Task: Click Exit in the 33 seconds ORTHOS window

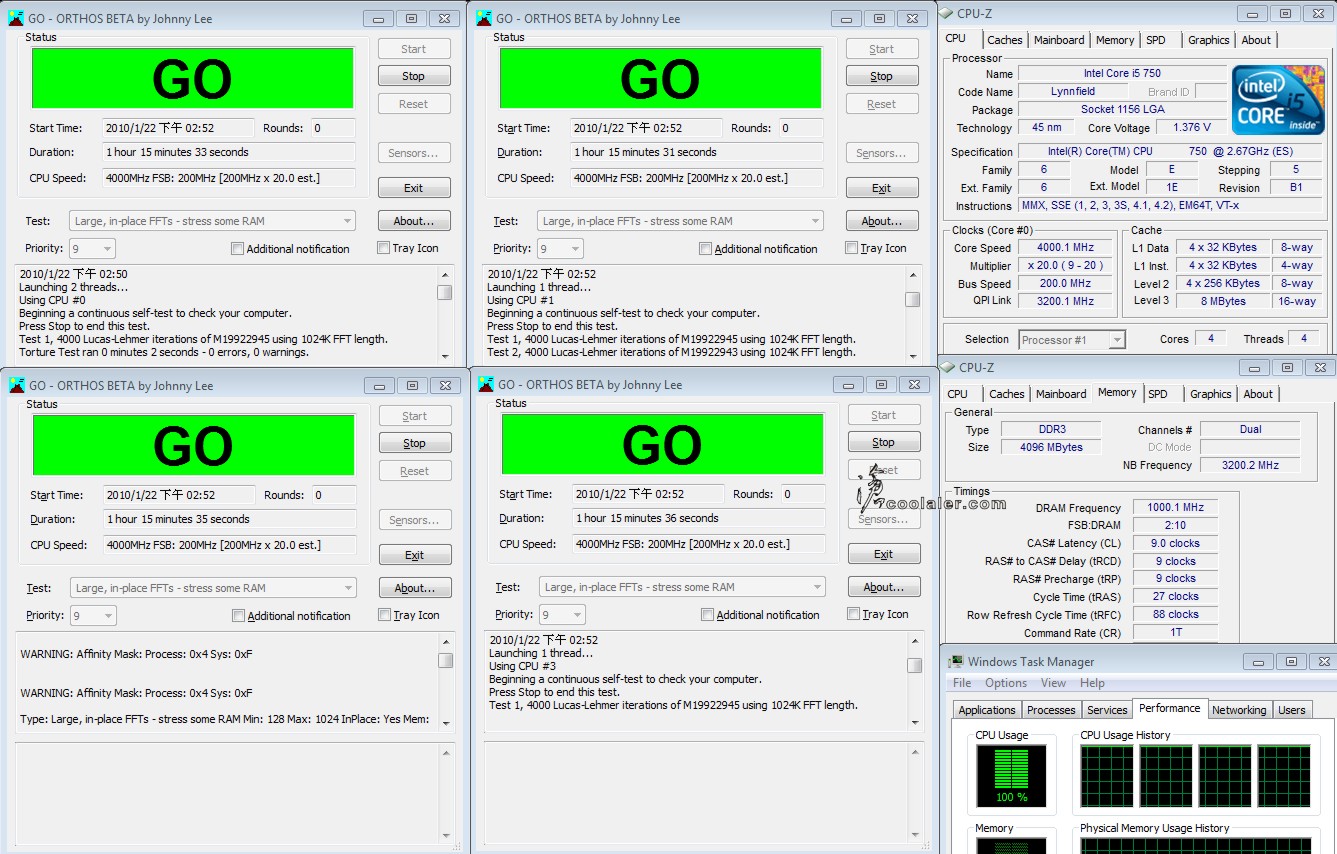Action: click(x=414, y=188)
